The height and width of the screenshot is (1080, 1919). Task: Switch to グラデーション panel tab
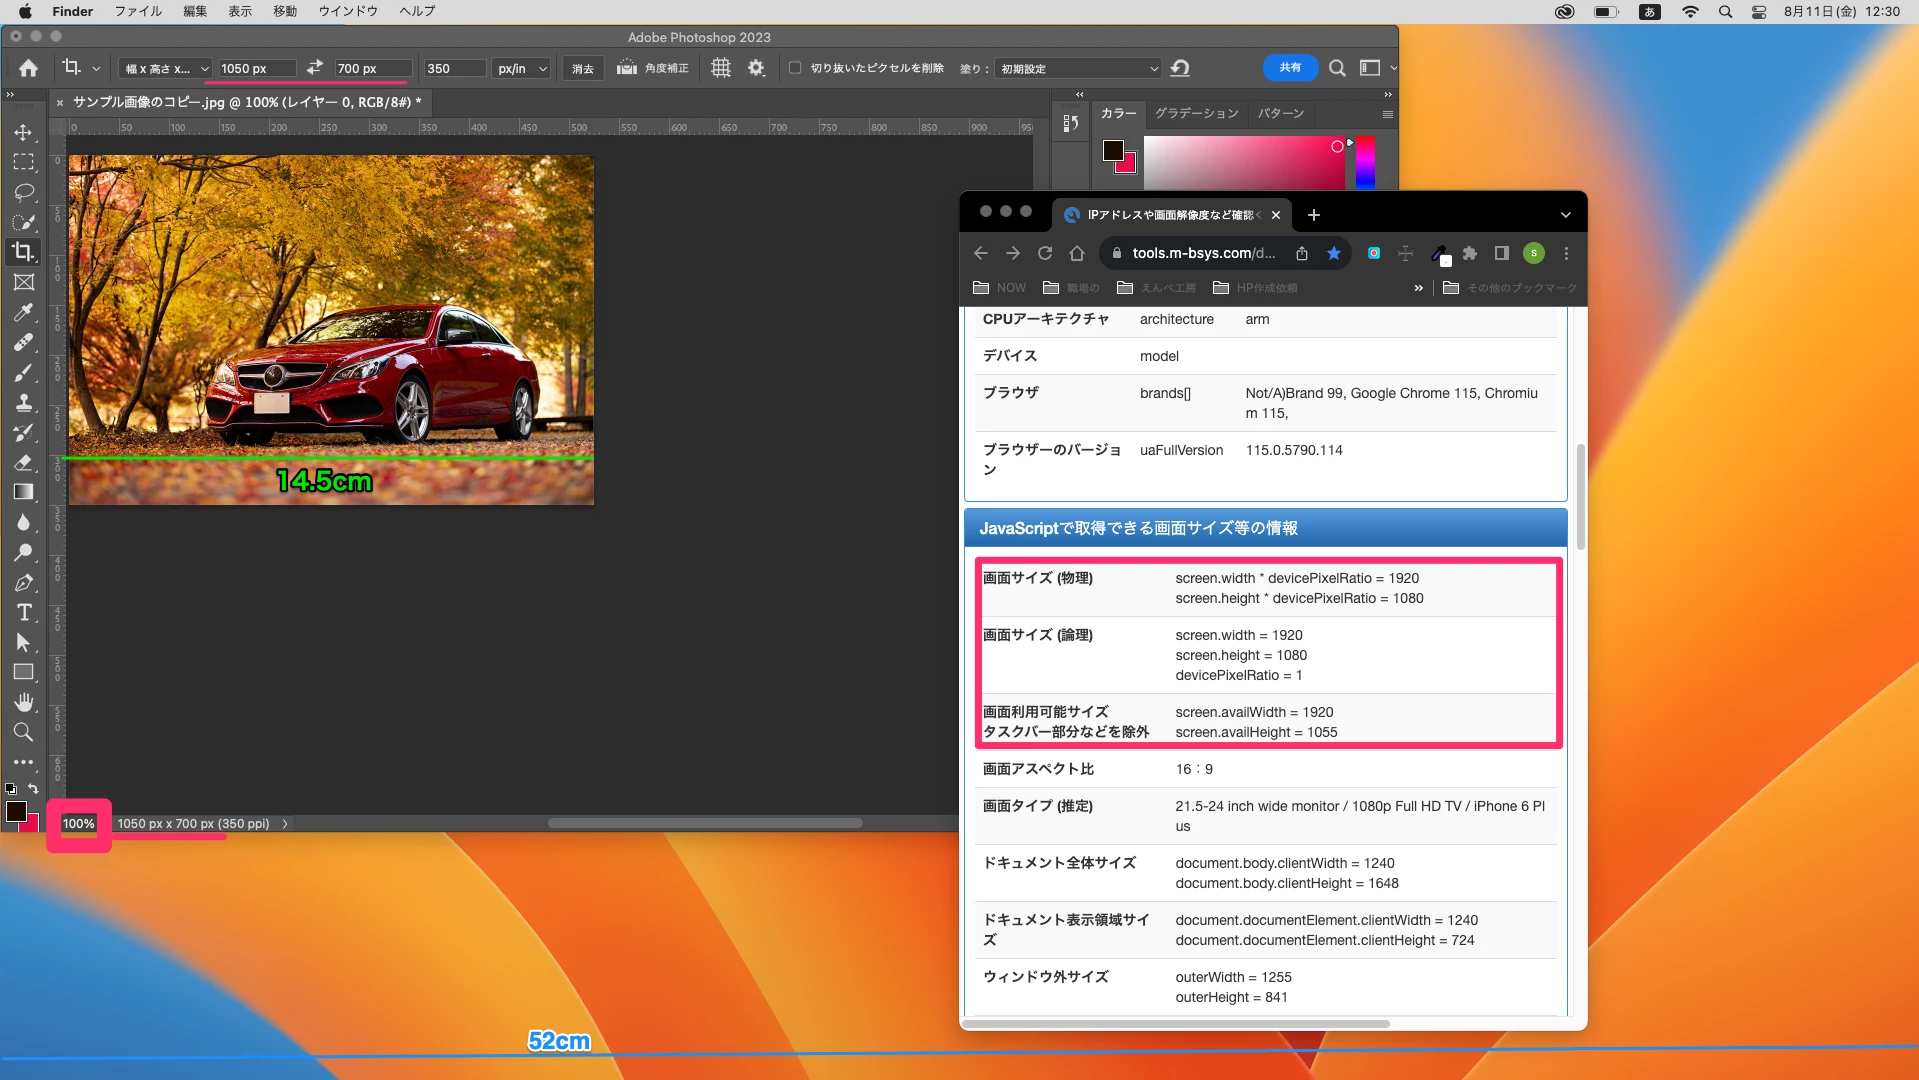click(x=1196, y=113)
